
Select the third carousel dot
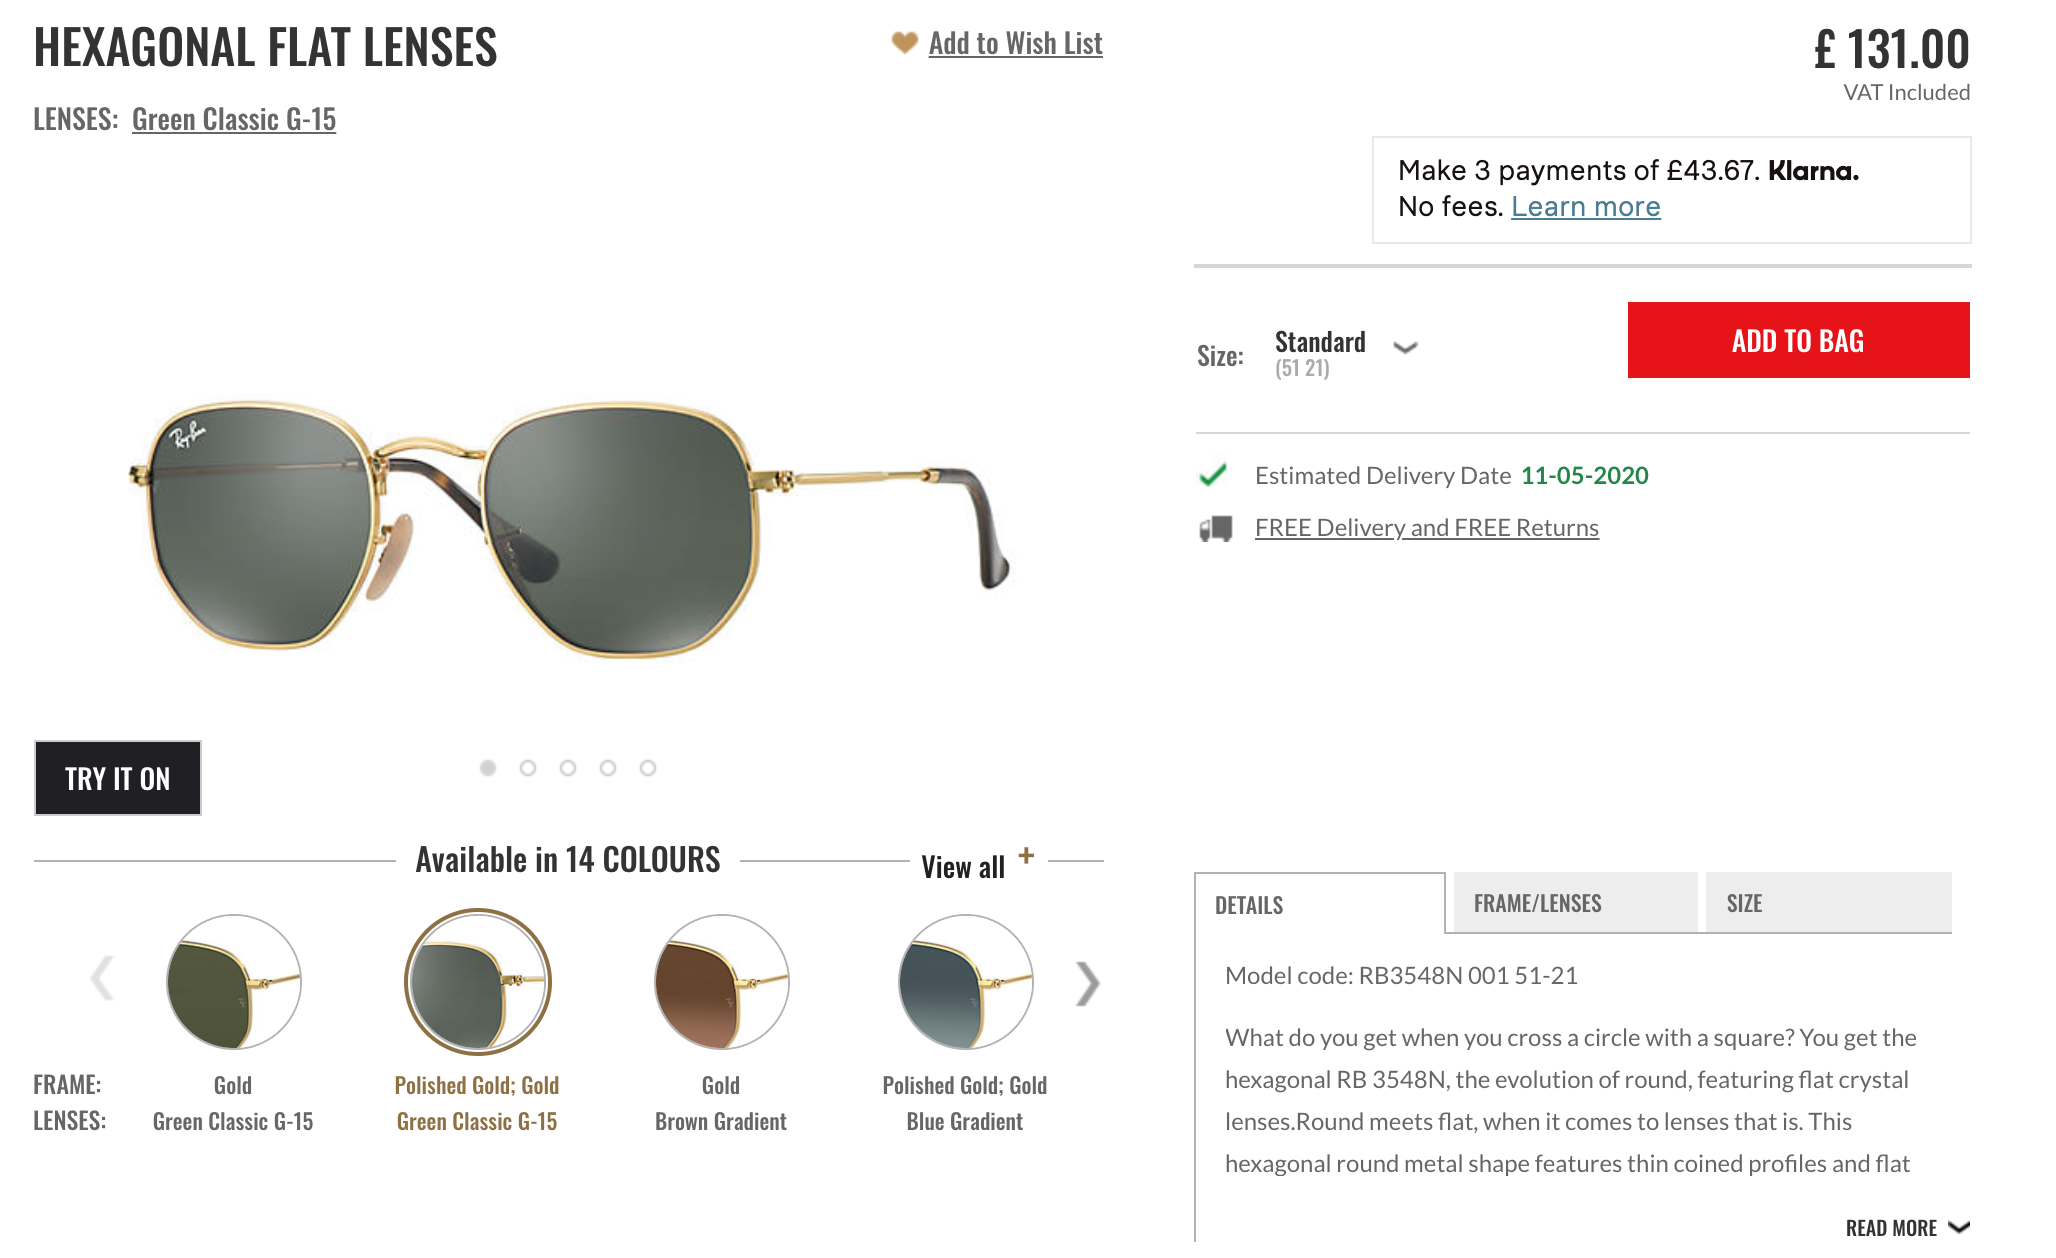pyautogui.click(x=569, y=768)
